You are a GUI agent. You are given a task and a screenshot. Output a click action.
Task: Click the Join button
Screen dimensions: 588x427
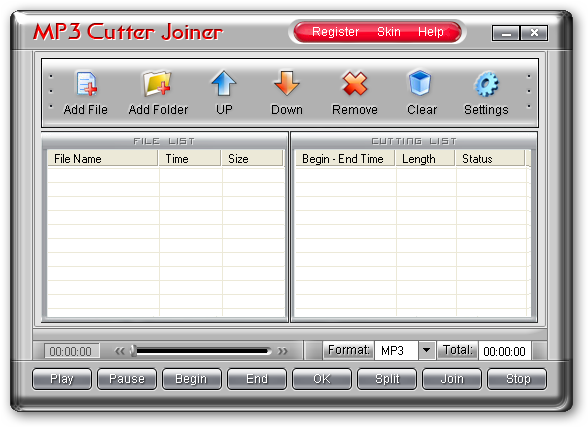click(x=452, y=379)
